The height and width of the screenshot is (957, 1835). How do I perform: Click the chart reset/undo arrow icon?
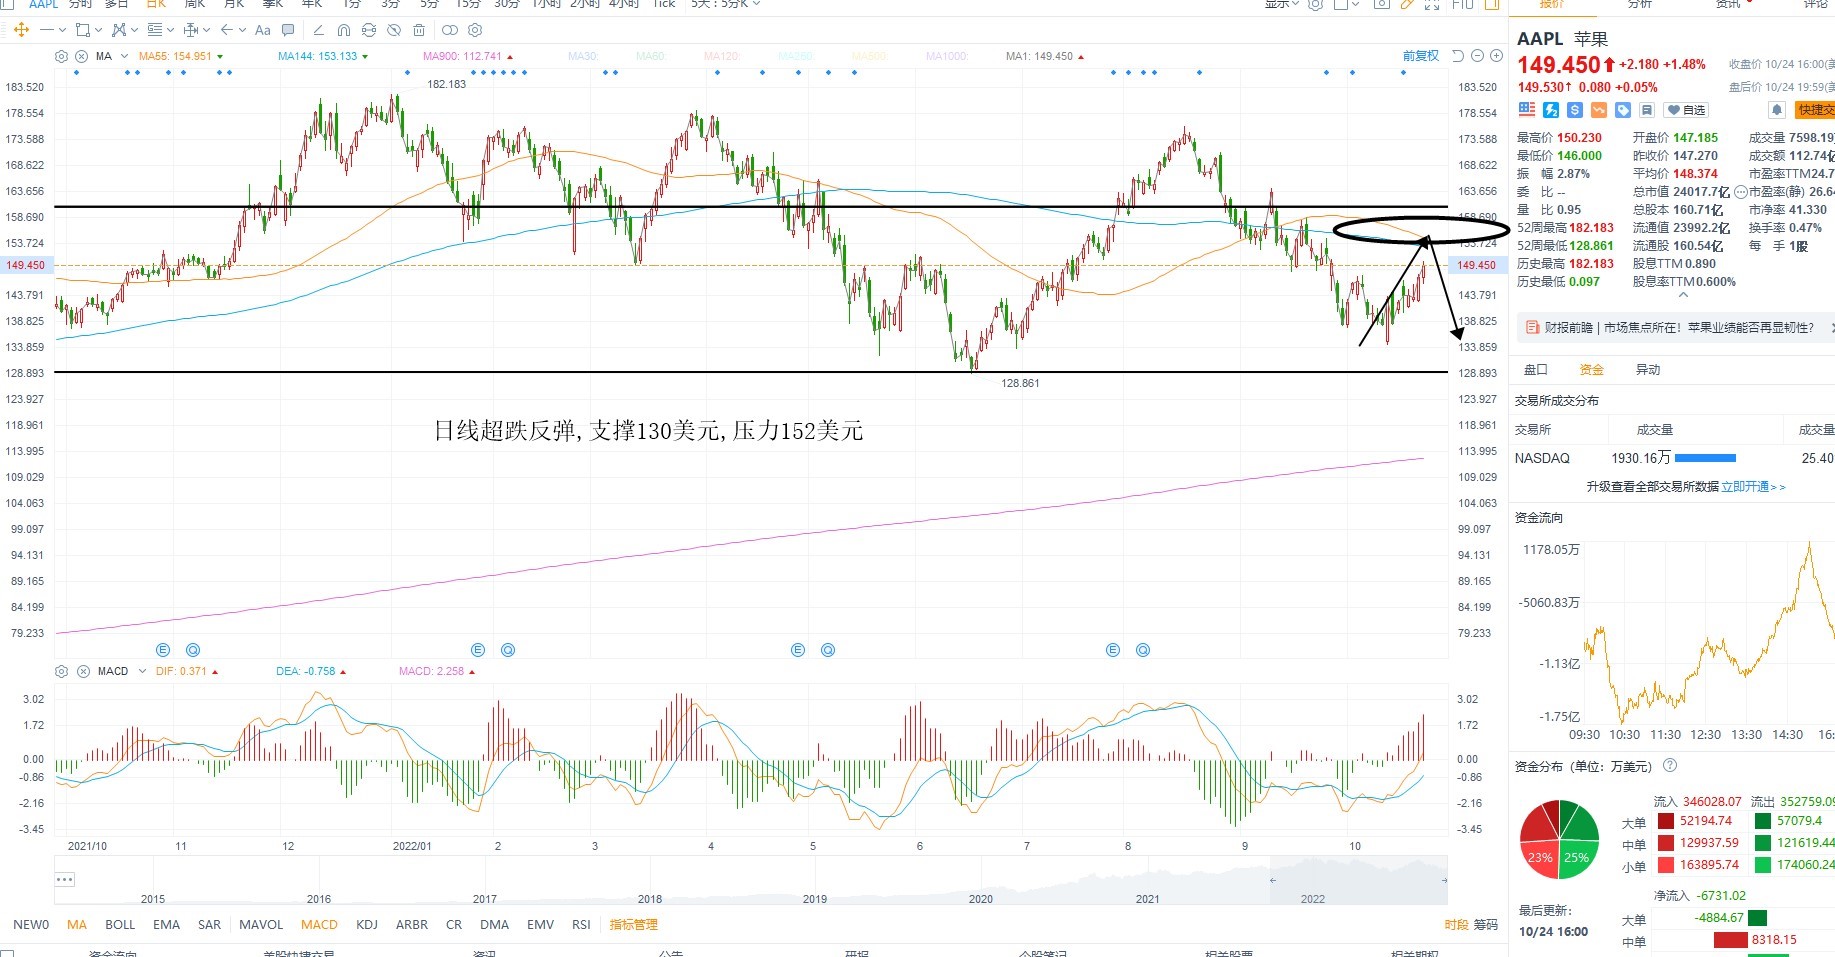1458,56
